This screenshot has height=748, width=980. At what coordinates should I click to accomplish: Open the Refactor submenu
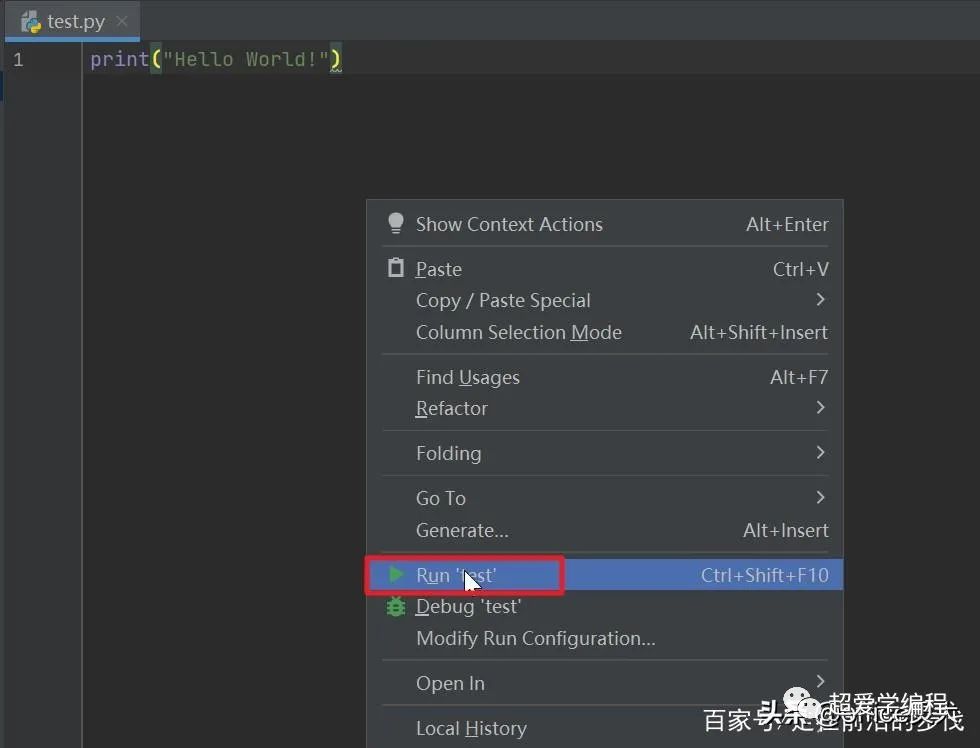pyautogui.click(x=604, y=408)
